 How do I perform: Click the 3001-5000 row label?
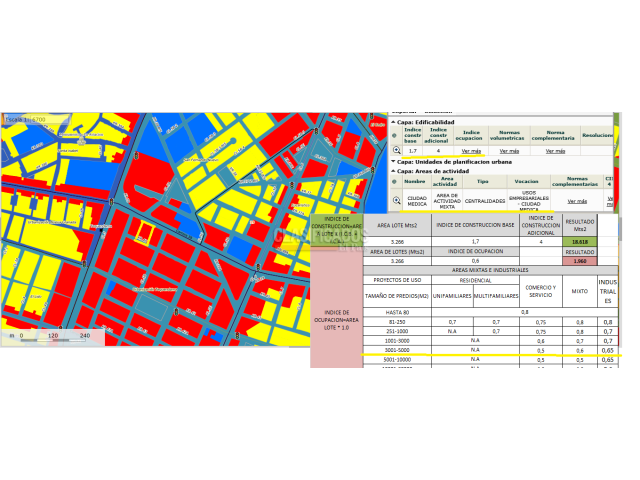397,350
